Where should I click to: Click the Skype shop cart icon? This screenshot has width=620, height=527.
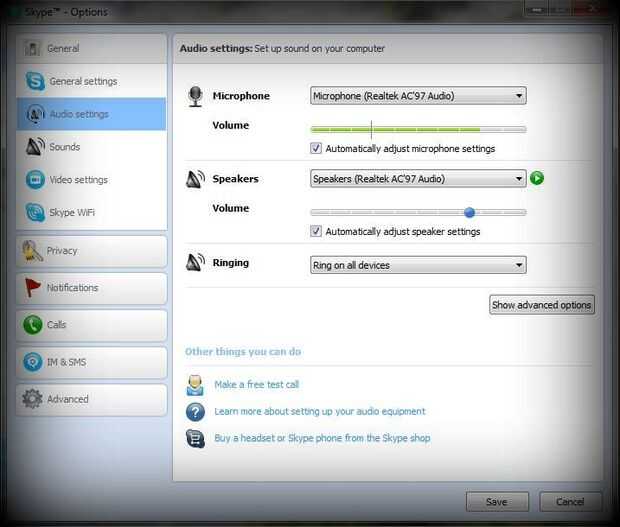click(195, 438)
